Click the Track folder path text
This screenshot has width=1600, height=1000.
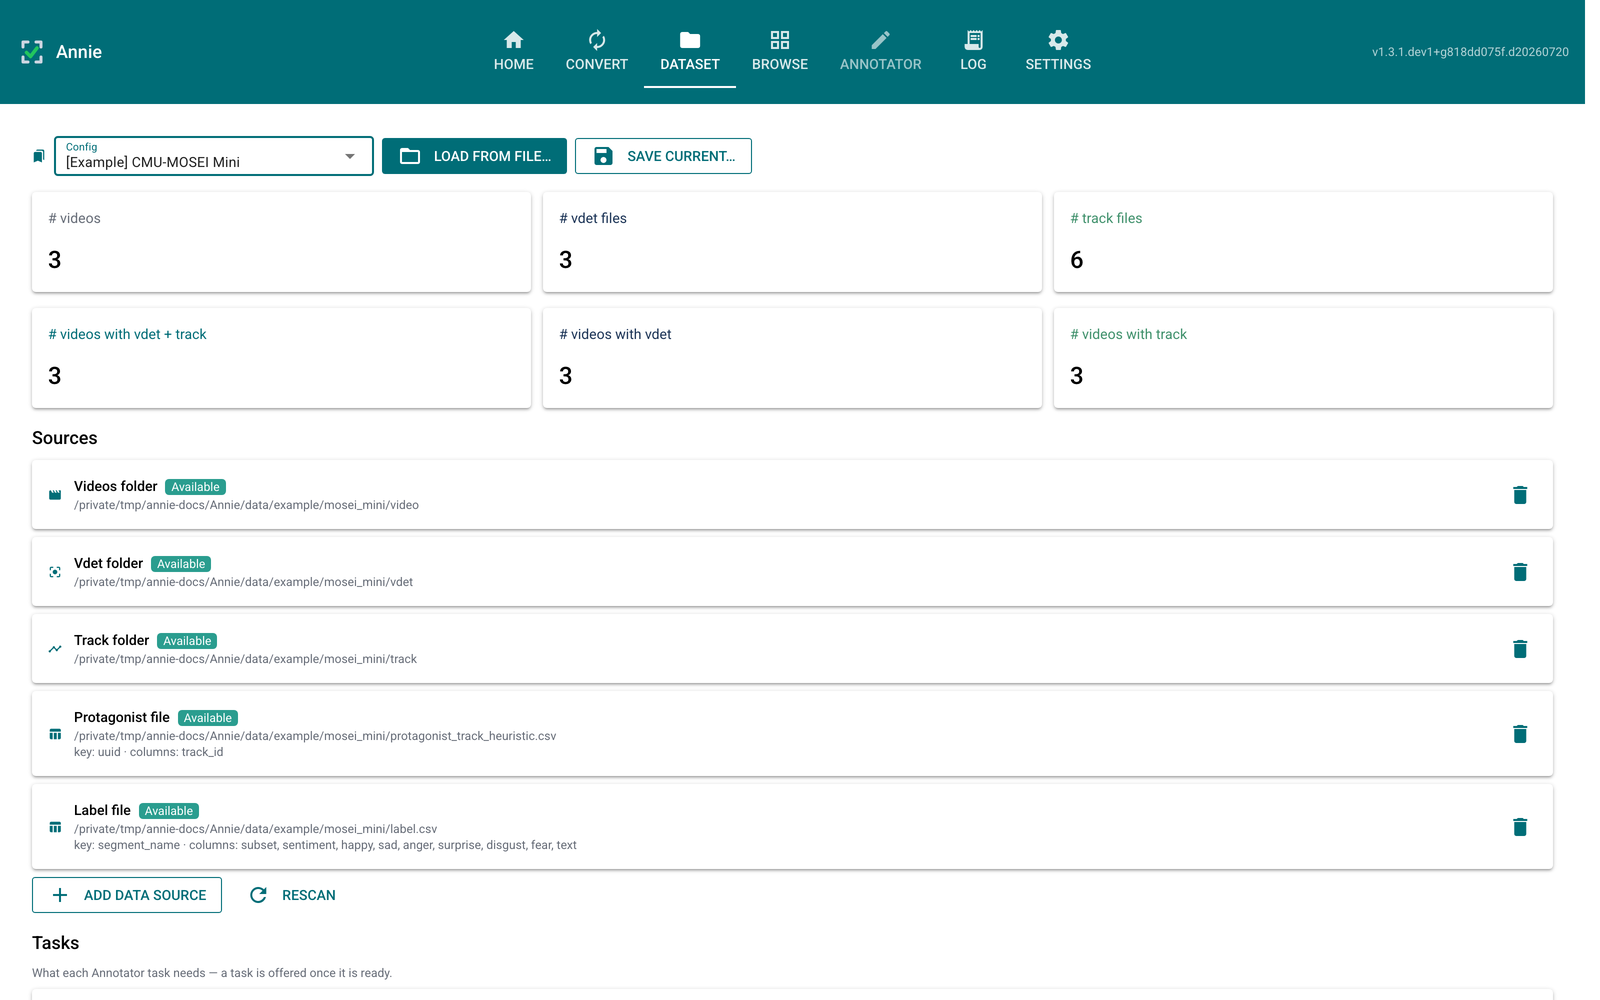point(245,659)
